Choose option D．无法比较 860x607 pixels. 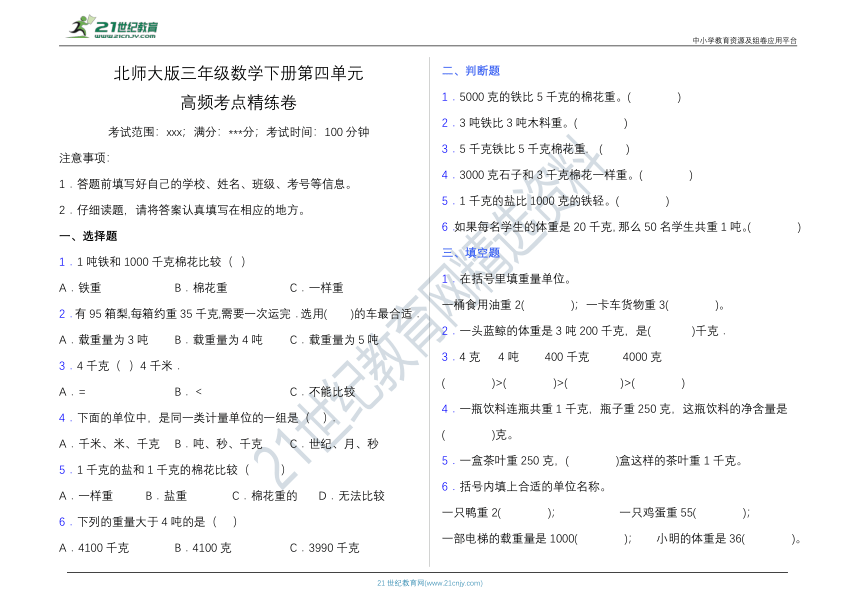(352, 496)
